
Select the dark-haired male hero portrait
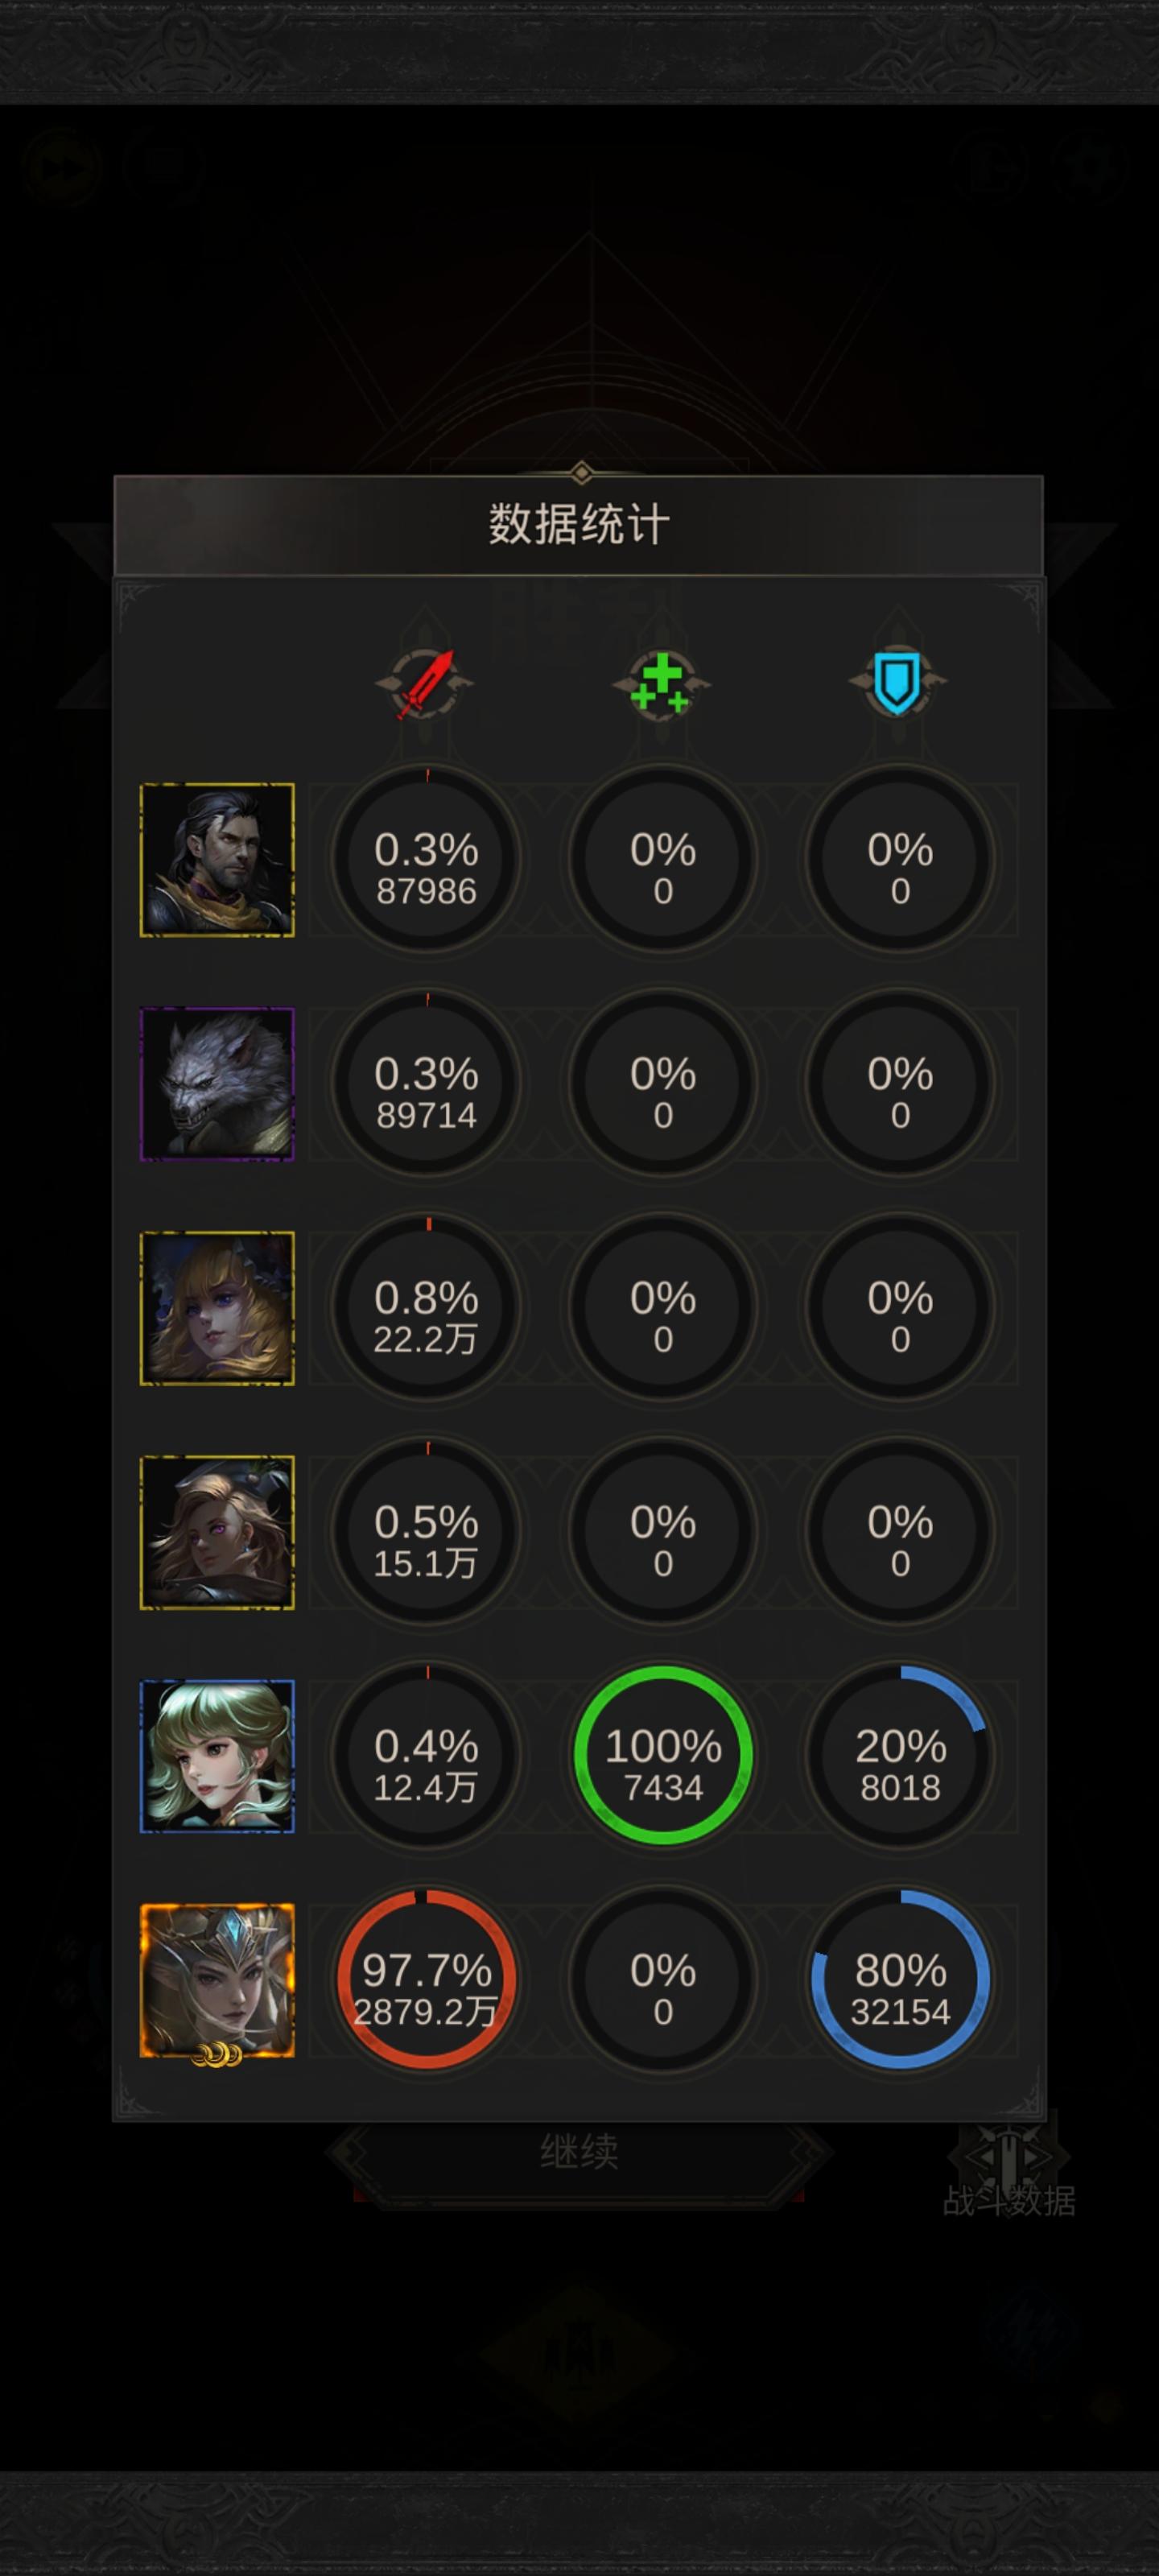pos(217,860)
